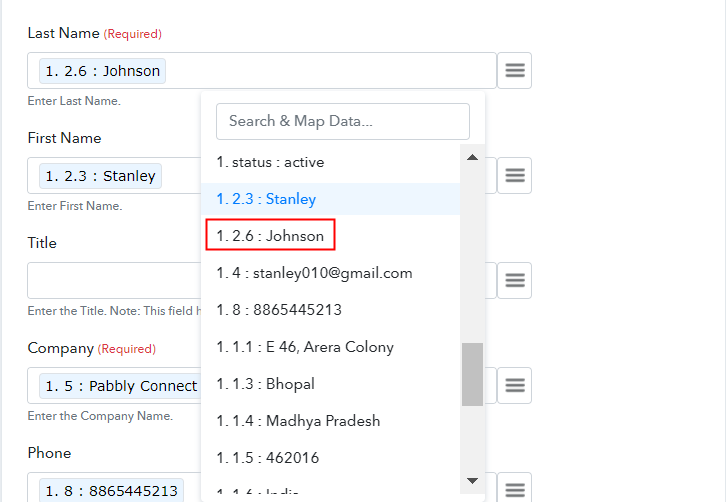Click the dropdown scrollbar up arrow
This screenshot has height=502, width=726.
[x=472, y=157]
